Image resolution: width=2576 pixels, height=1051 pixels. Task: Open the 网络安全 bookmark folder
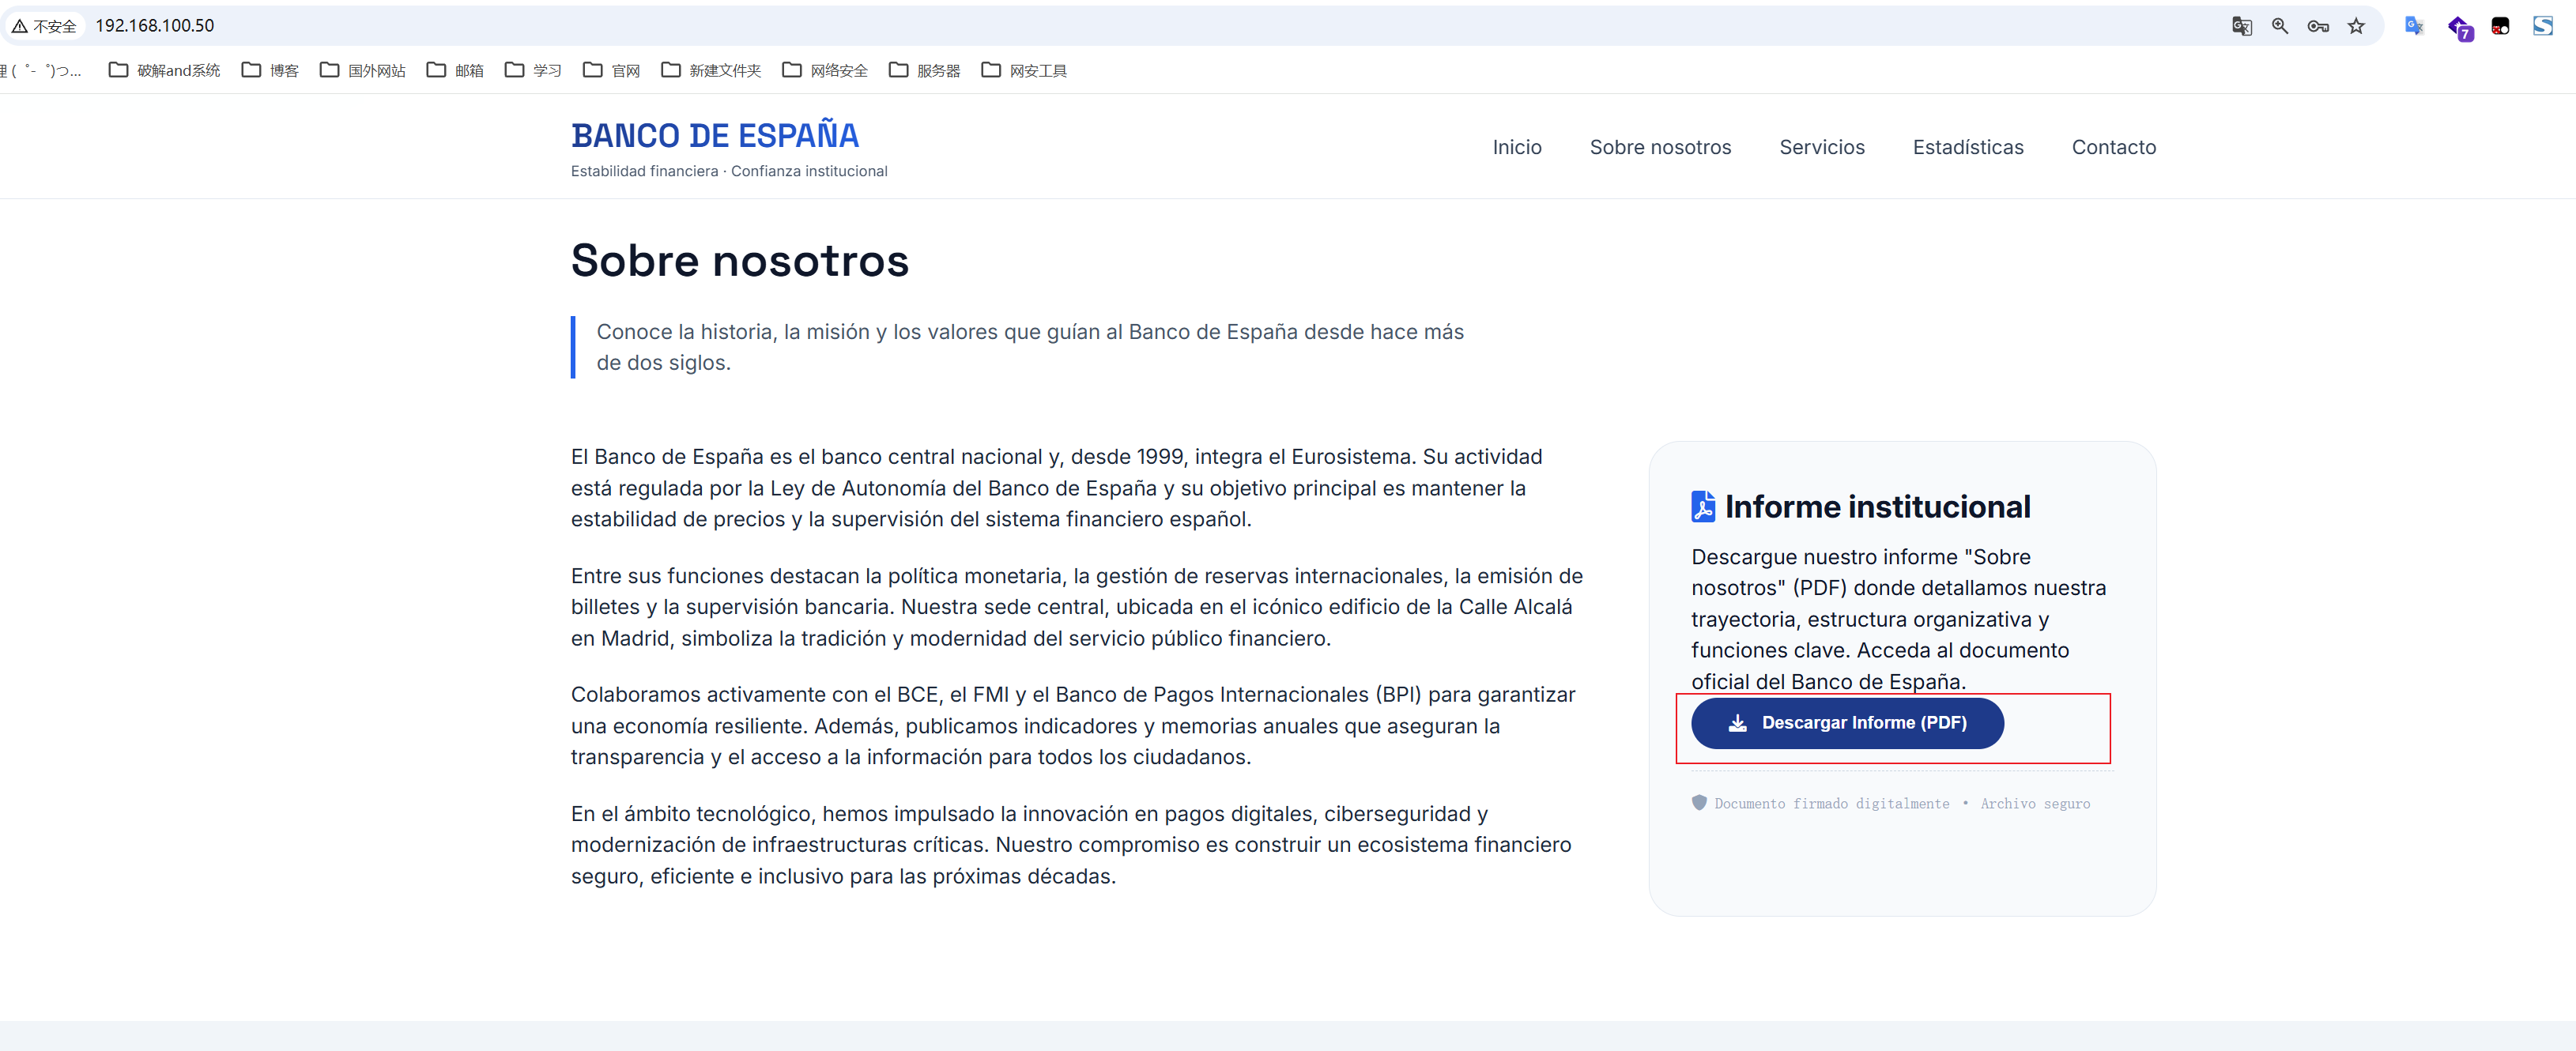pos(825,70)
